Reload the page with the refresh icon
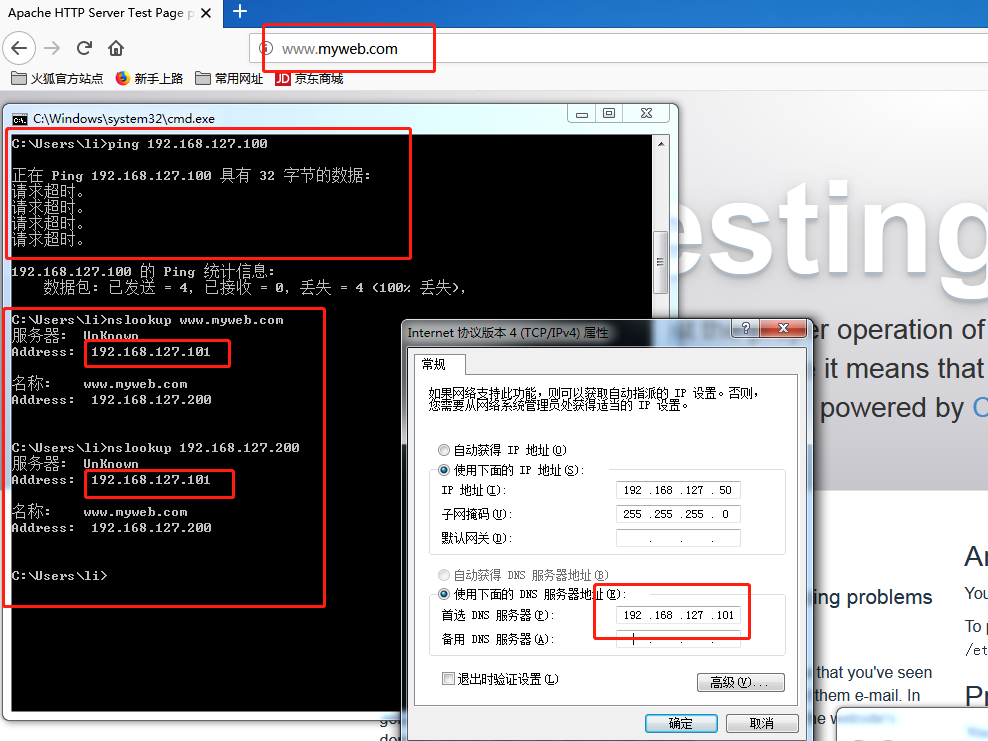This screenshot has width=988, height=741. coord(84,48)
